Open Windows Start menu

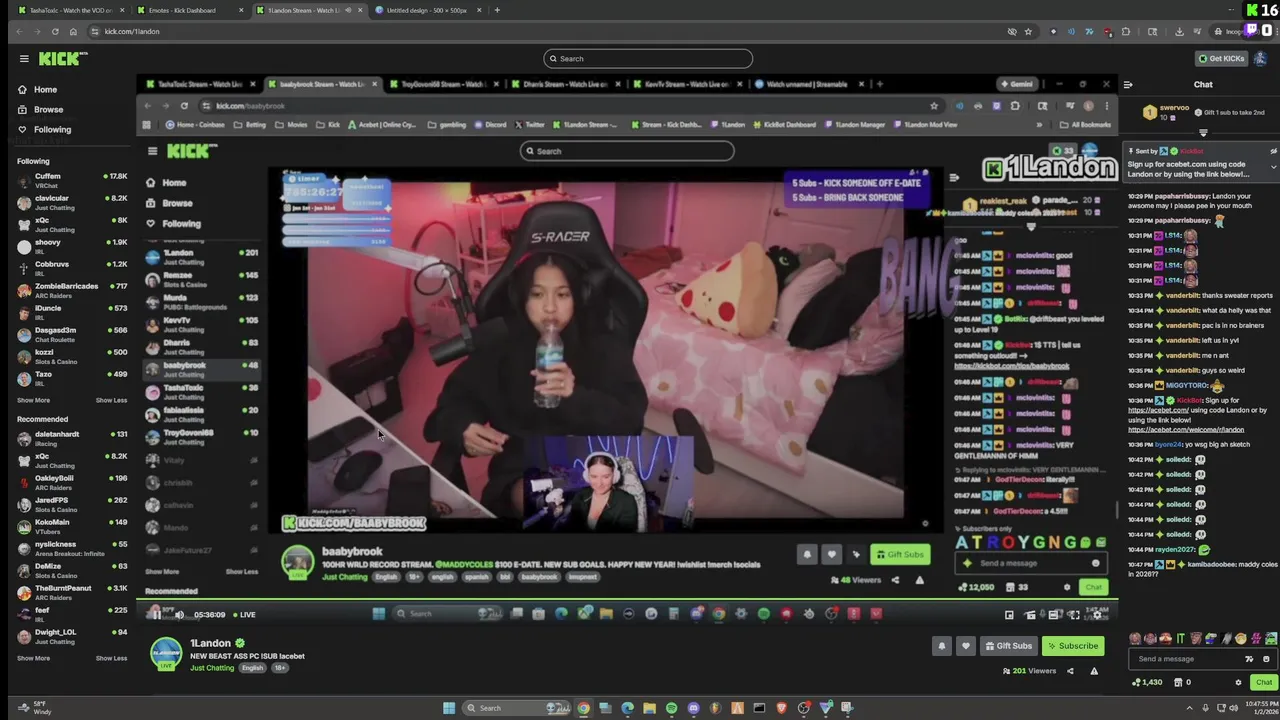point(448,708)
